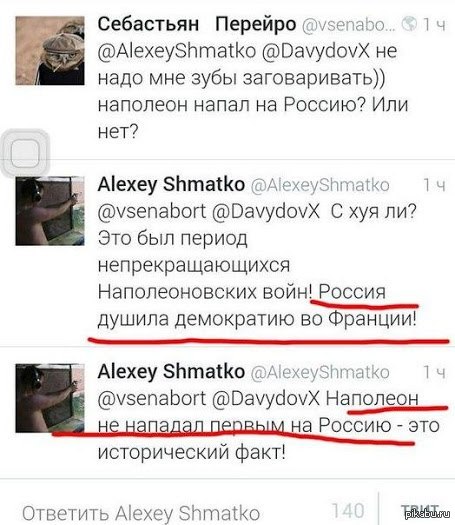
Task: Tap the globe icon beside 1 ч
Action: [x=409, y=24]
